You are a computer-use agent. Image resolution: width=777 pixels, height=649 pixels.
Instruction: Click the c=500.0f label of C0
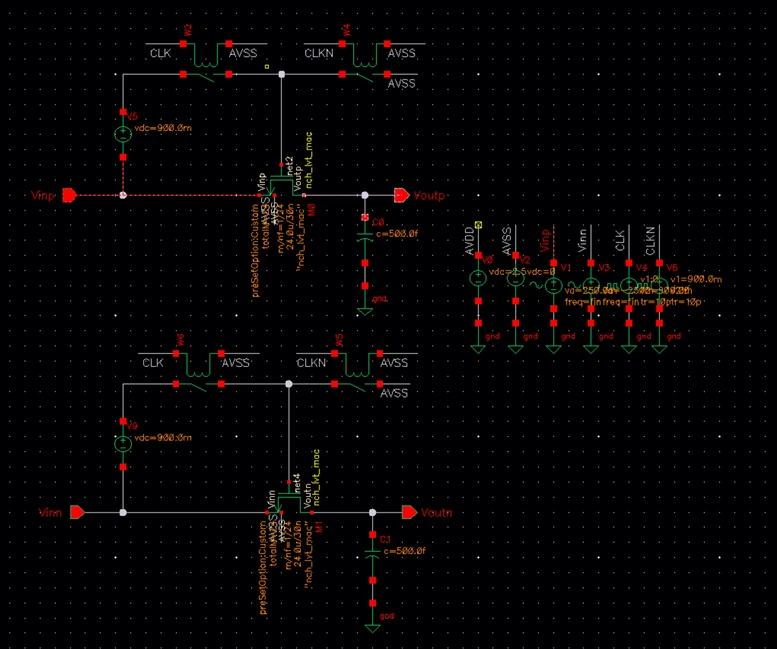pyautogui.click(x=397, y=233)
